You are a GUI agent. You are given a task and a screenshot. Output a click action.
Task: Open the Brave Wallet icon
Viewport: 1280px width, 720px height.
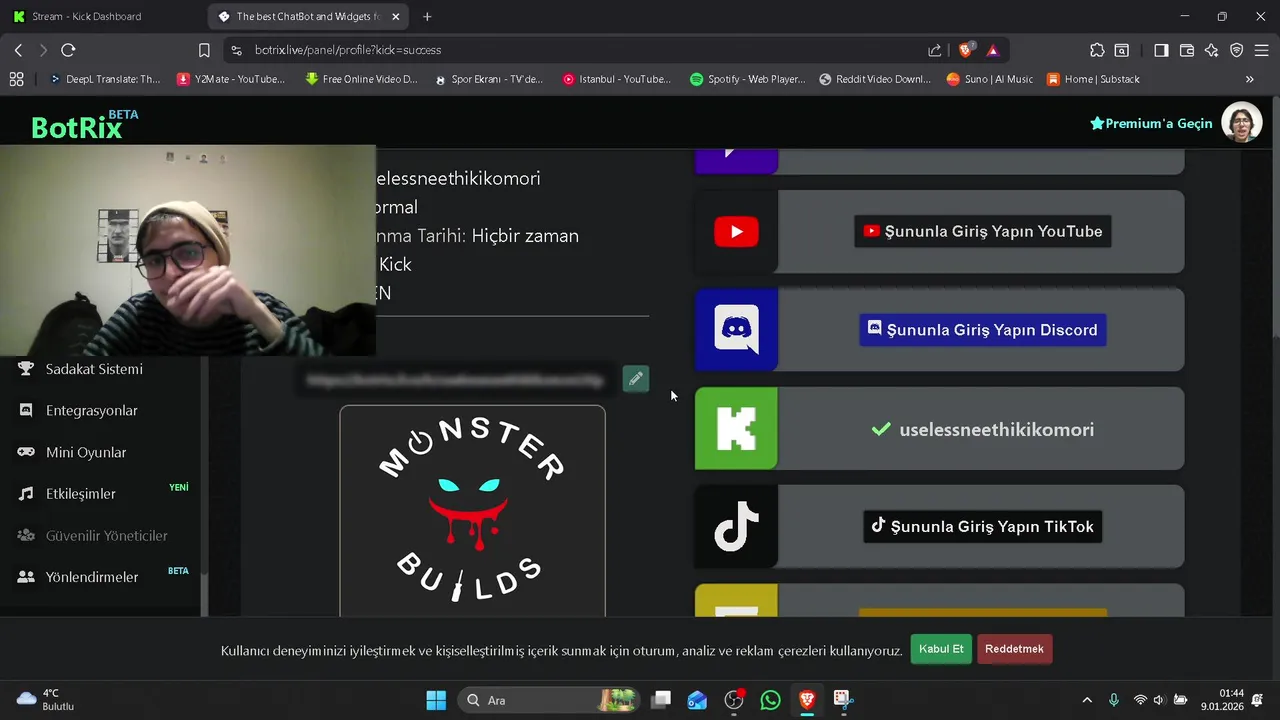pos(1187,50)
